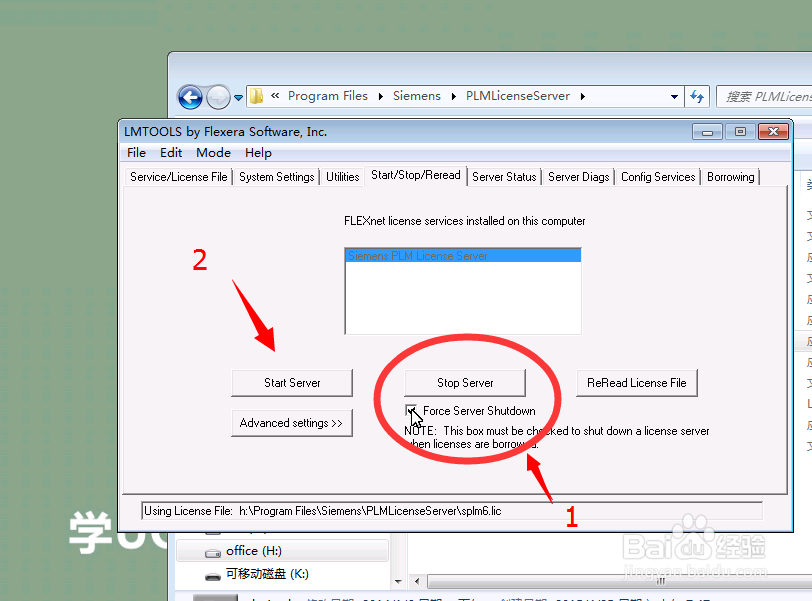Click the office (H:) drive icon

(213, 554)
